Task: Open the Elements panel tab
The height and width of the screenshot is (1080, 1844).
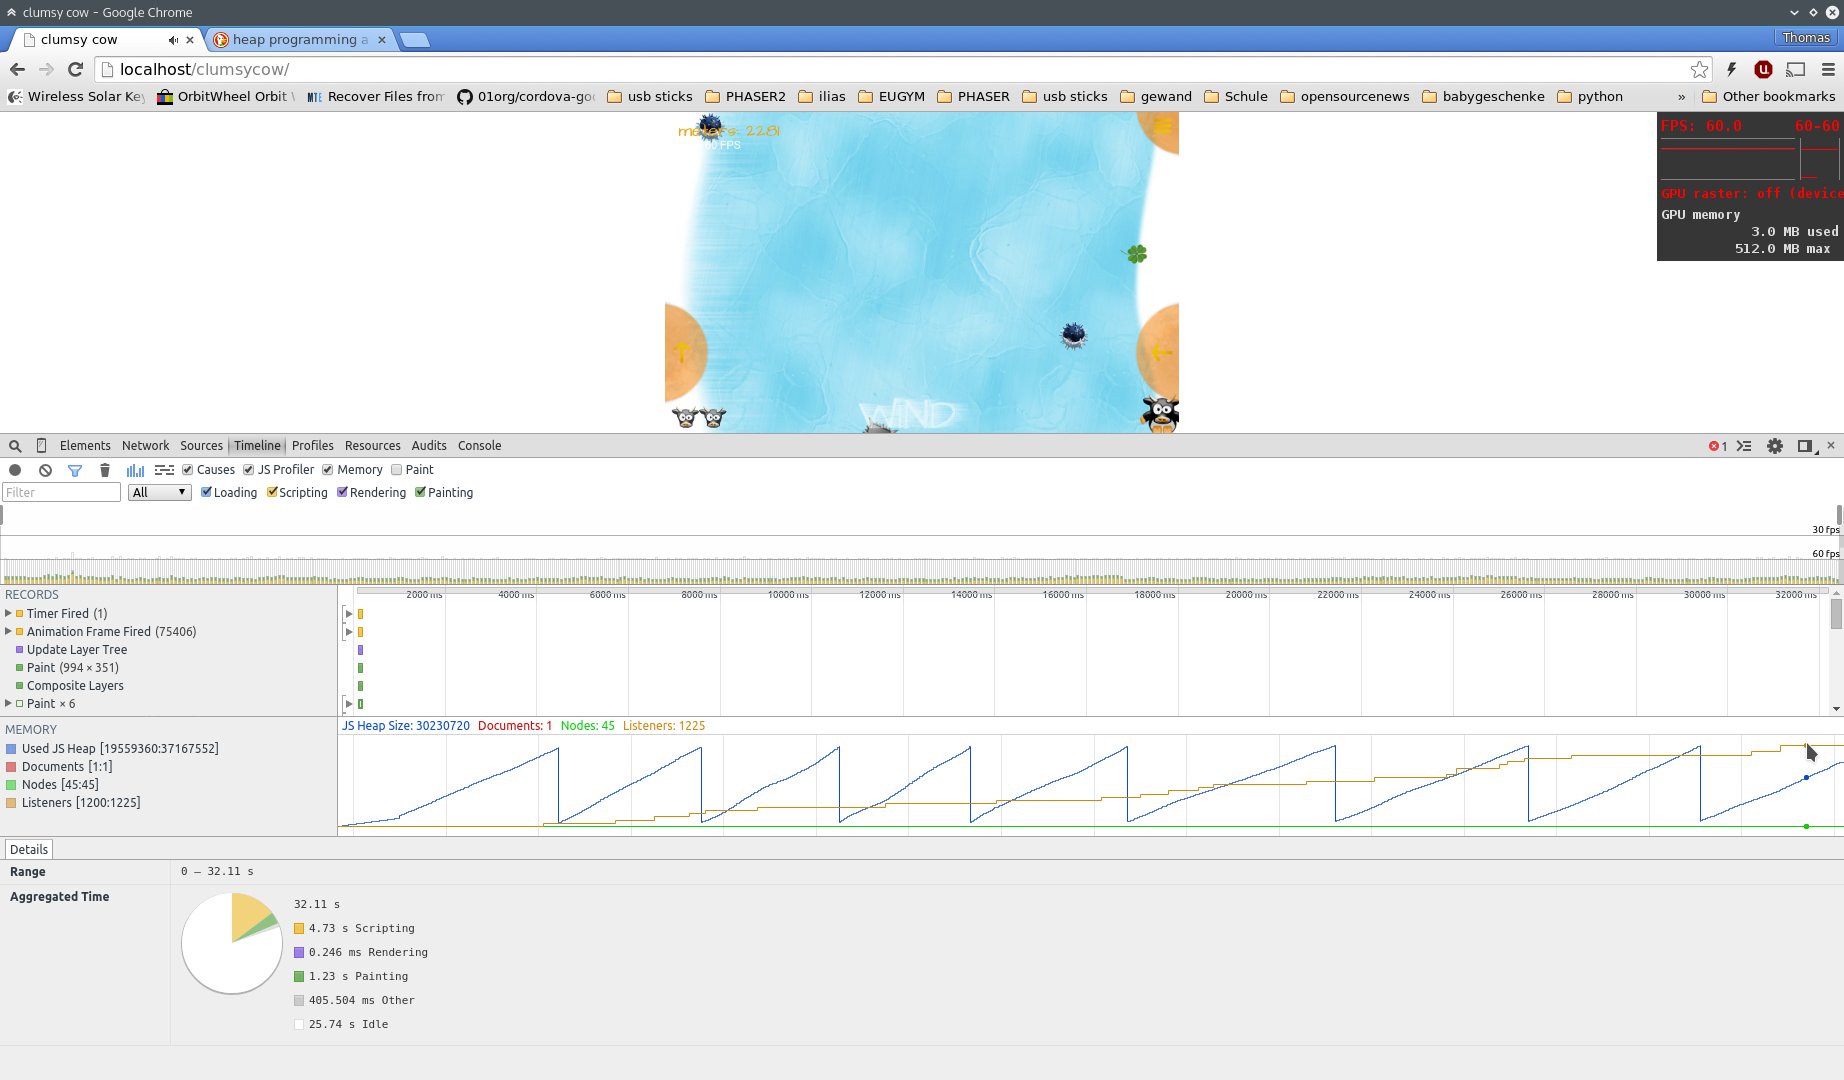Action: (x=85, y=446)
